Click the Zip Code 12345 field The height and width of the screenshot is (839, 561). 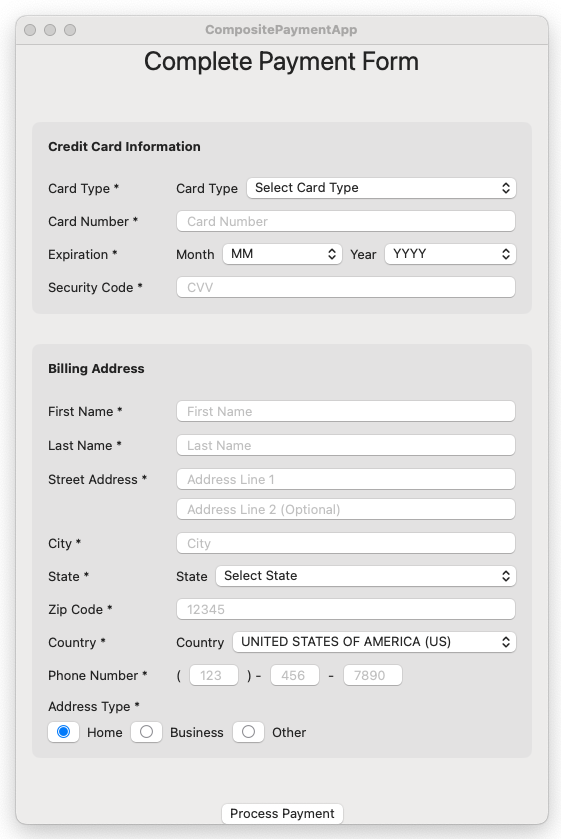tap(346, 609)
